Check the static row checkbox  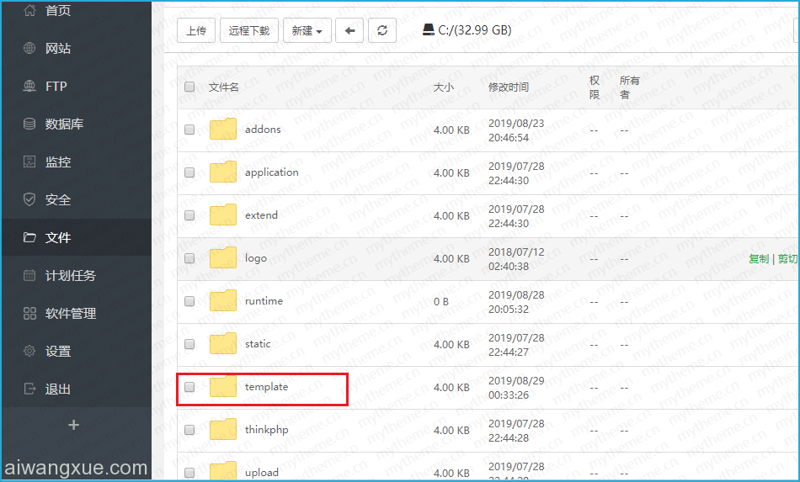(189, 344)
